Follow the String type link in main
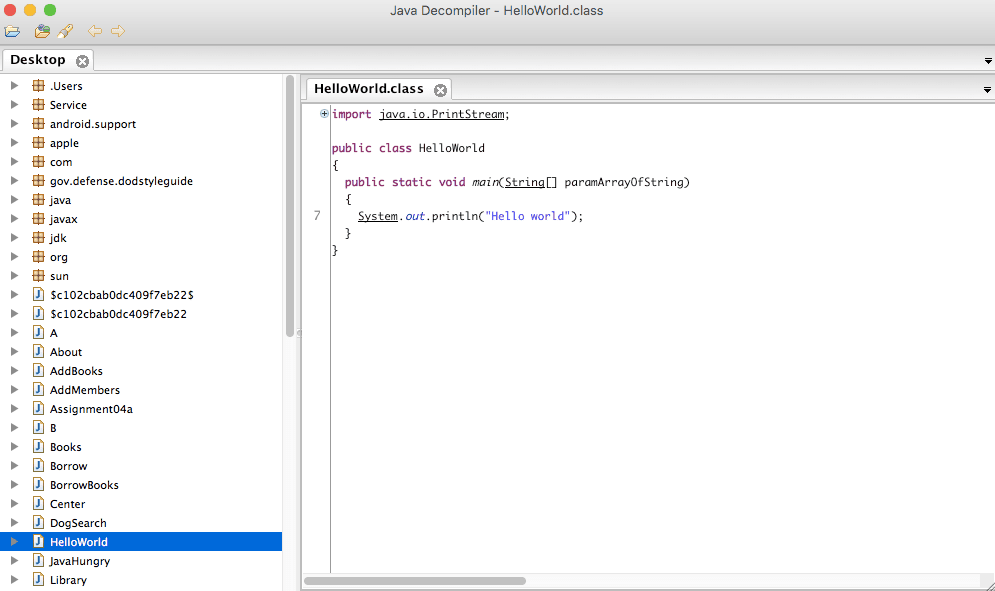This screenshot has width=995, height=591. click(x=525, y=182)
